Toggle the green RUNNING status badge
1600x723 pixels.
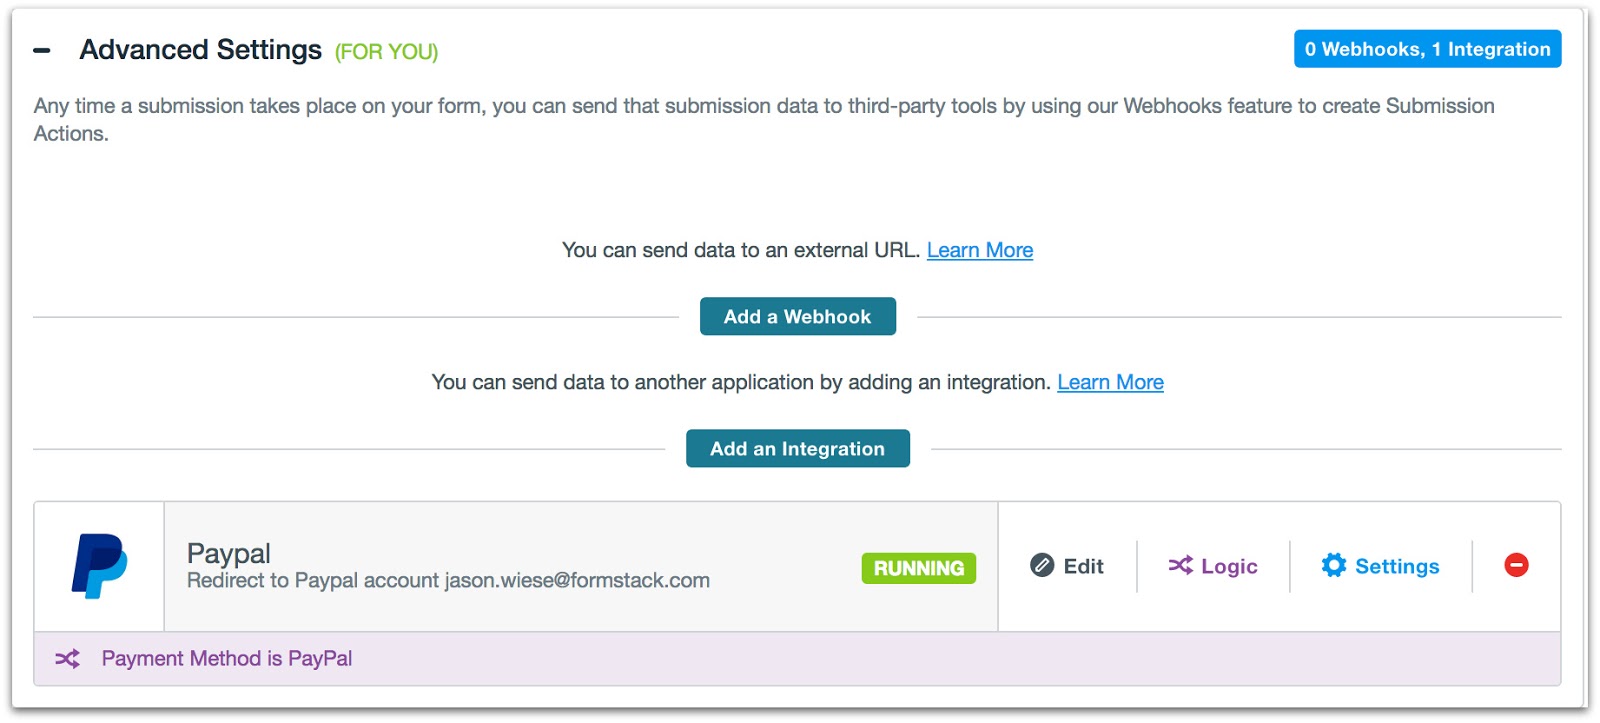click(x=918, y=568)
